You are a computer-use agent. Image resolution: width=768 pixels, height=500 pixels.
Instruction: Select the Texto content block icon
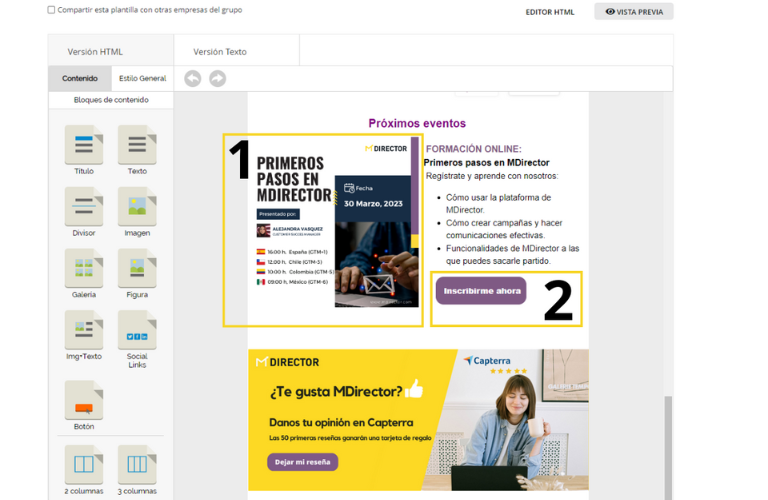click(x=137, y=145)
